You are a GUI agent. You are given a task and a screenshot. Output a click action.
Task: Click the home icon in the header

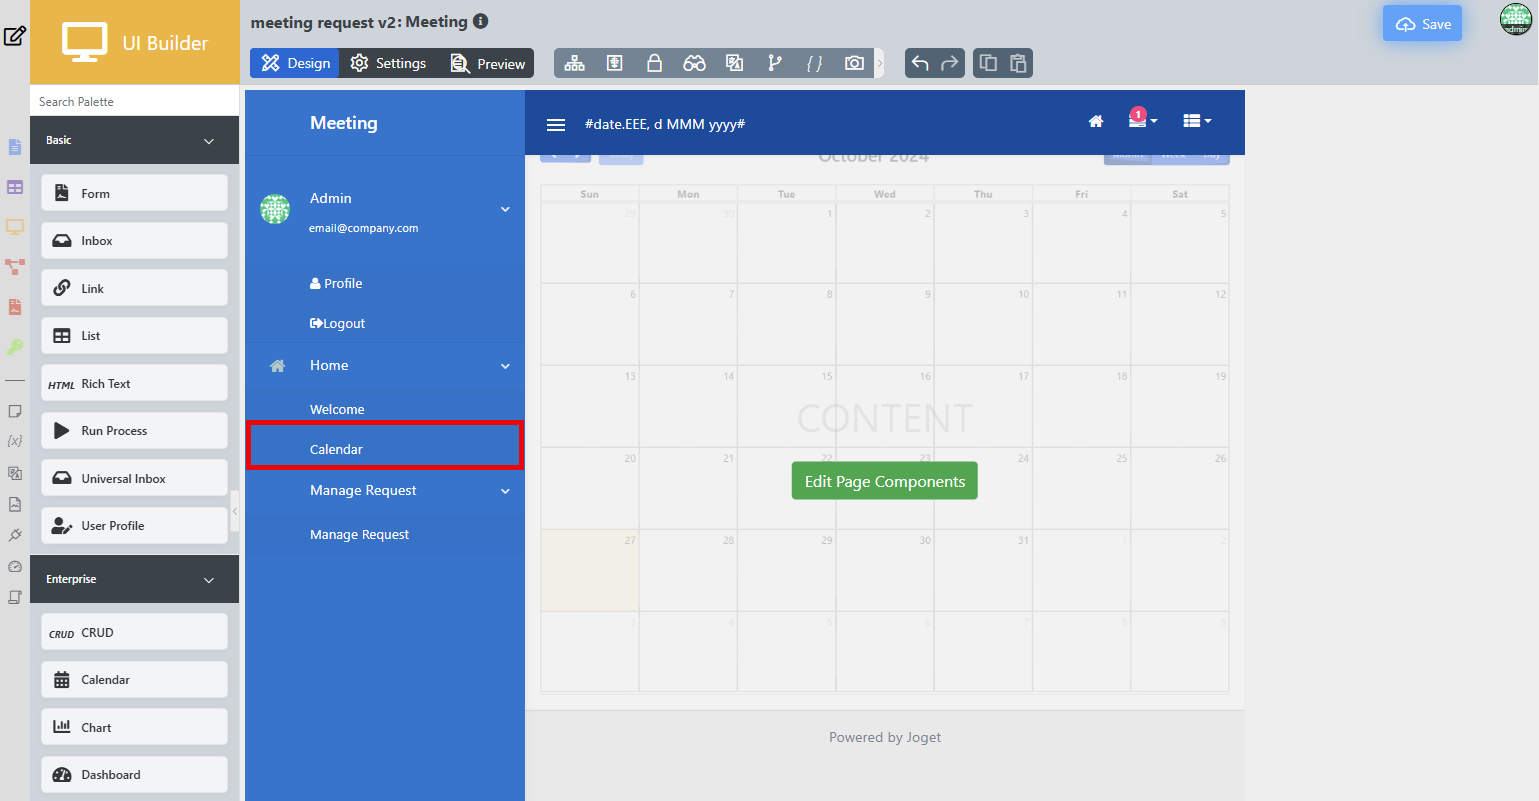tap(1096, 121)
